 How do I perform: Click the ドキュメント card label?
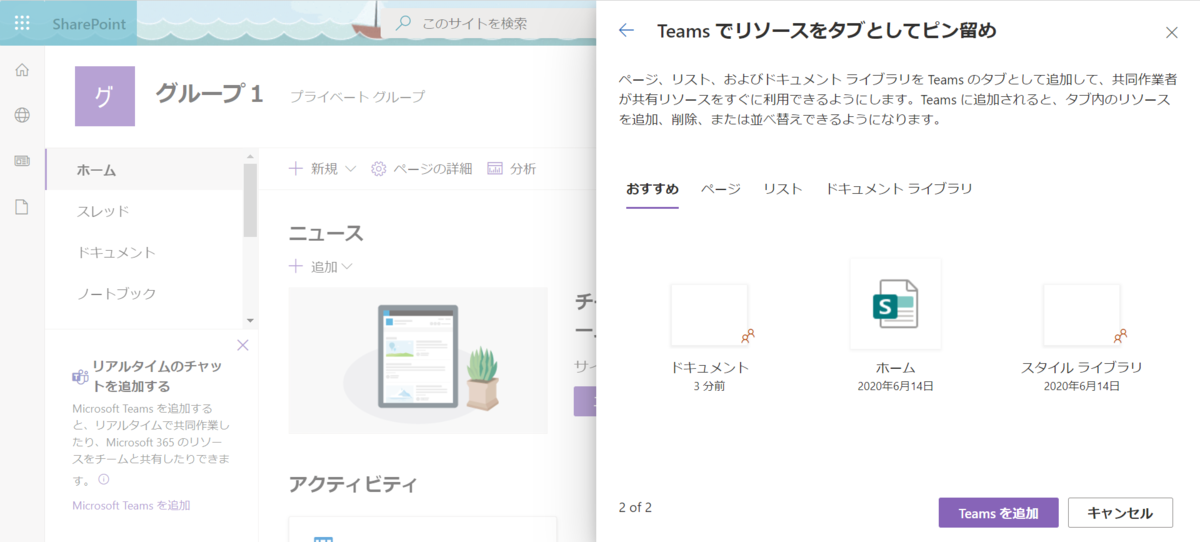(x=710, y=367)
